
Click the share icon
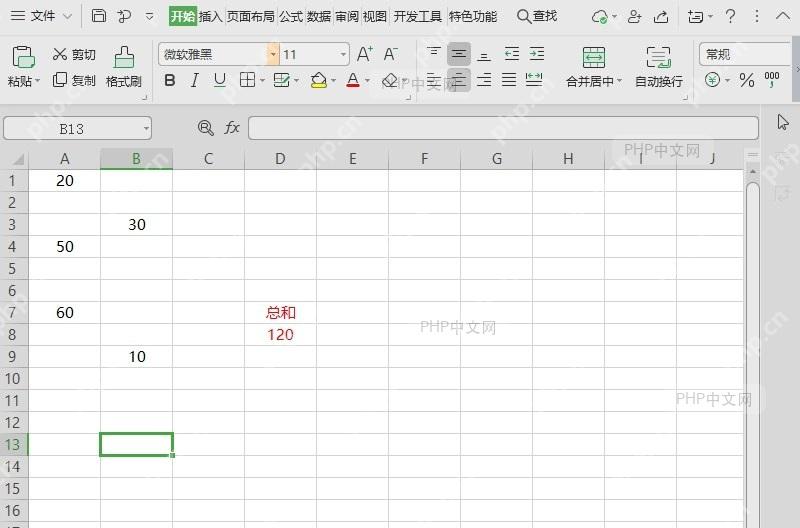[x=661, y=17]
